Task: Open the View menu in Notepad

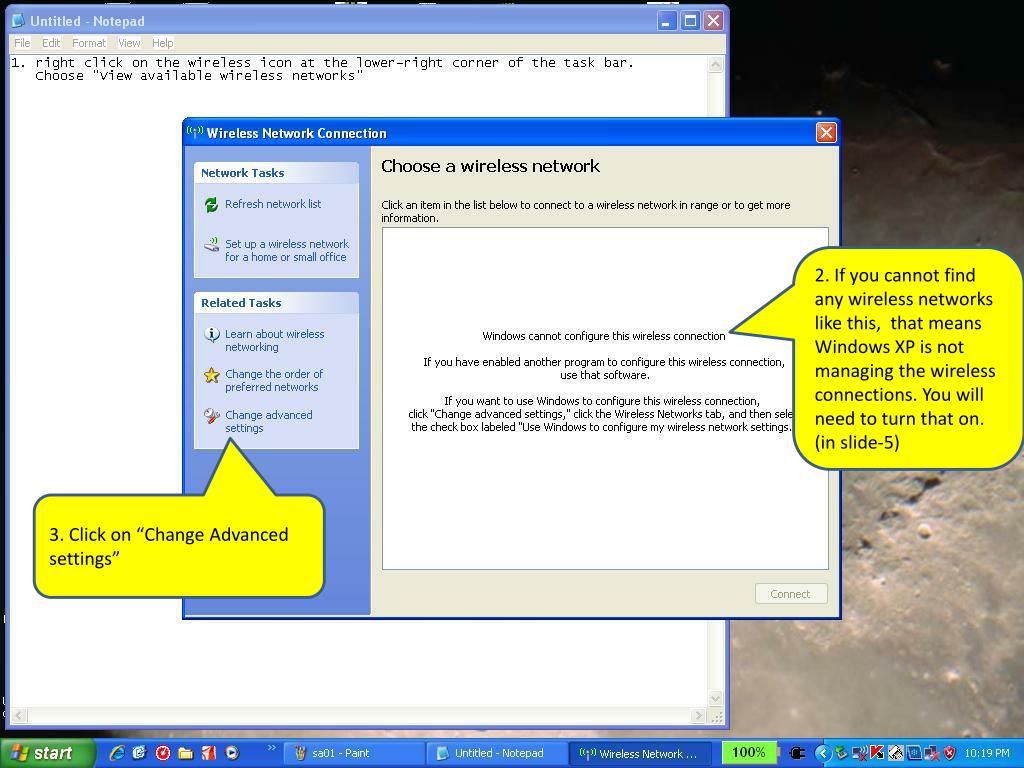Action: 129,43
